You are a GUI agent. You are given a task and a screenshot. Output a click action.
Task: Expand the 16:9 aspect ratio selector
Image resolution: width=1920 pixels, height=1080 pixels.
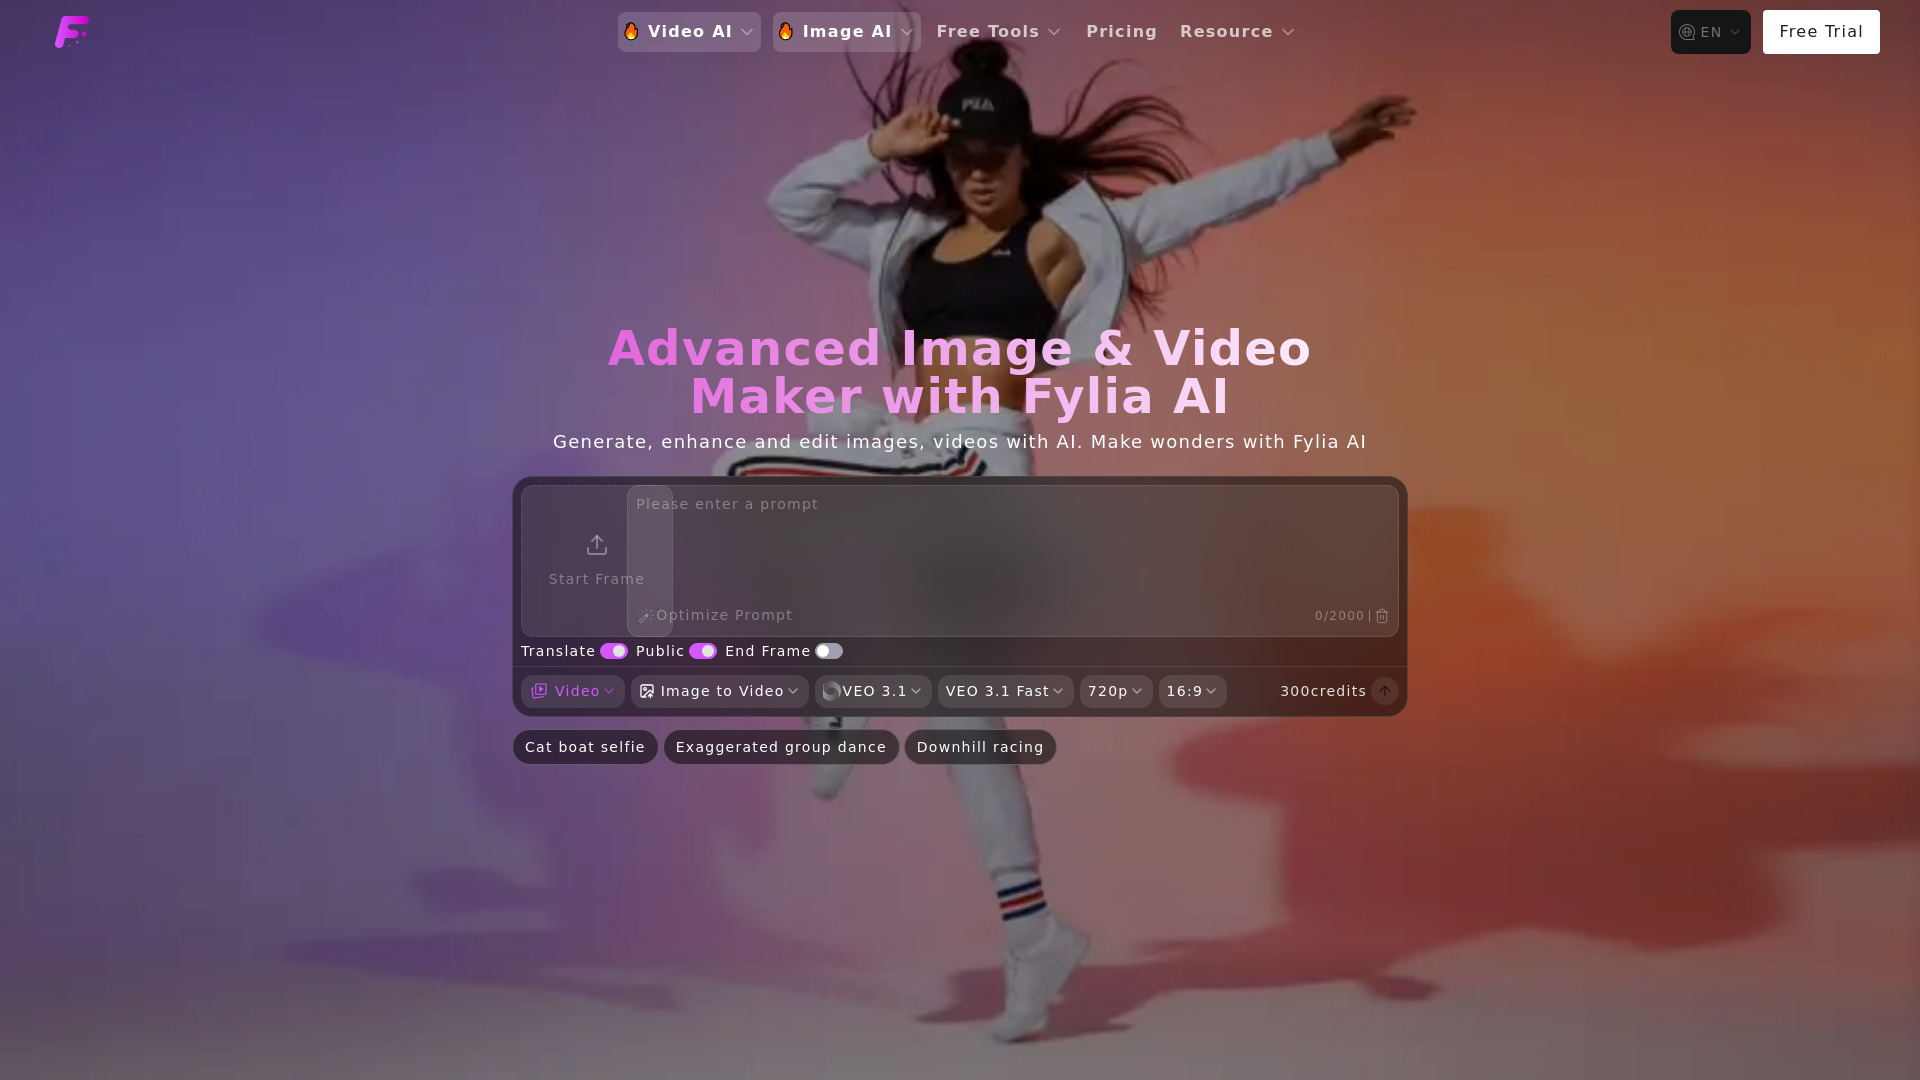coord(1192,691)
